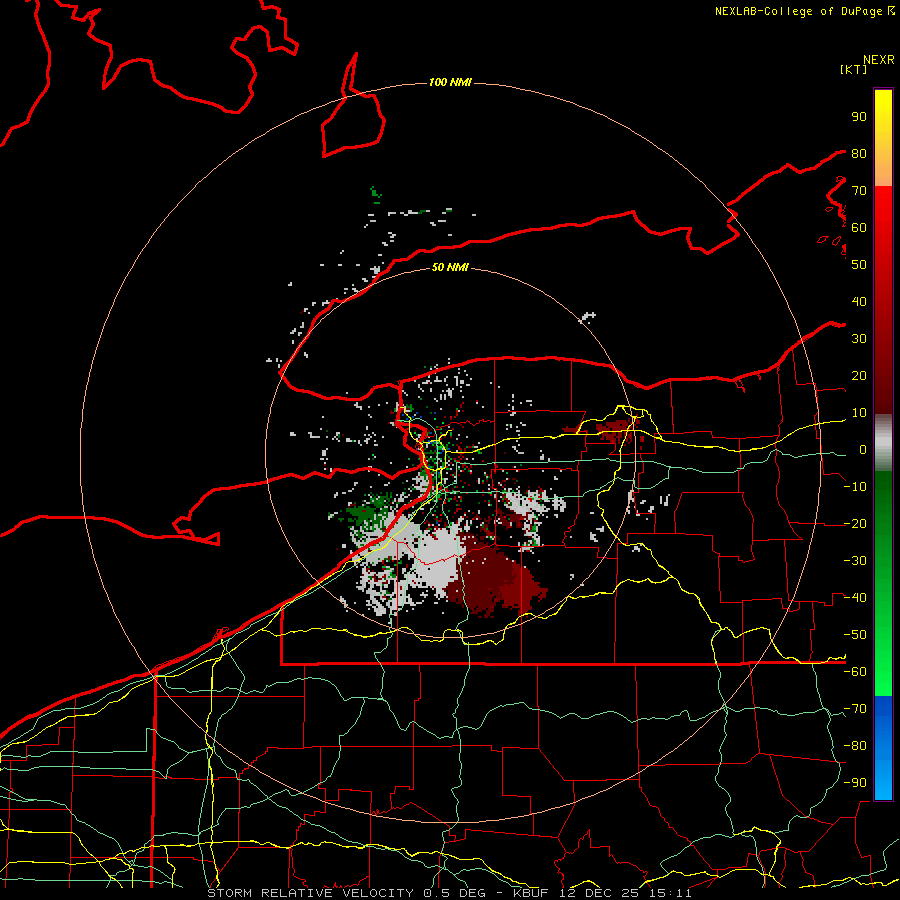Click the 100 NMI range ring label

click(450, 82)
